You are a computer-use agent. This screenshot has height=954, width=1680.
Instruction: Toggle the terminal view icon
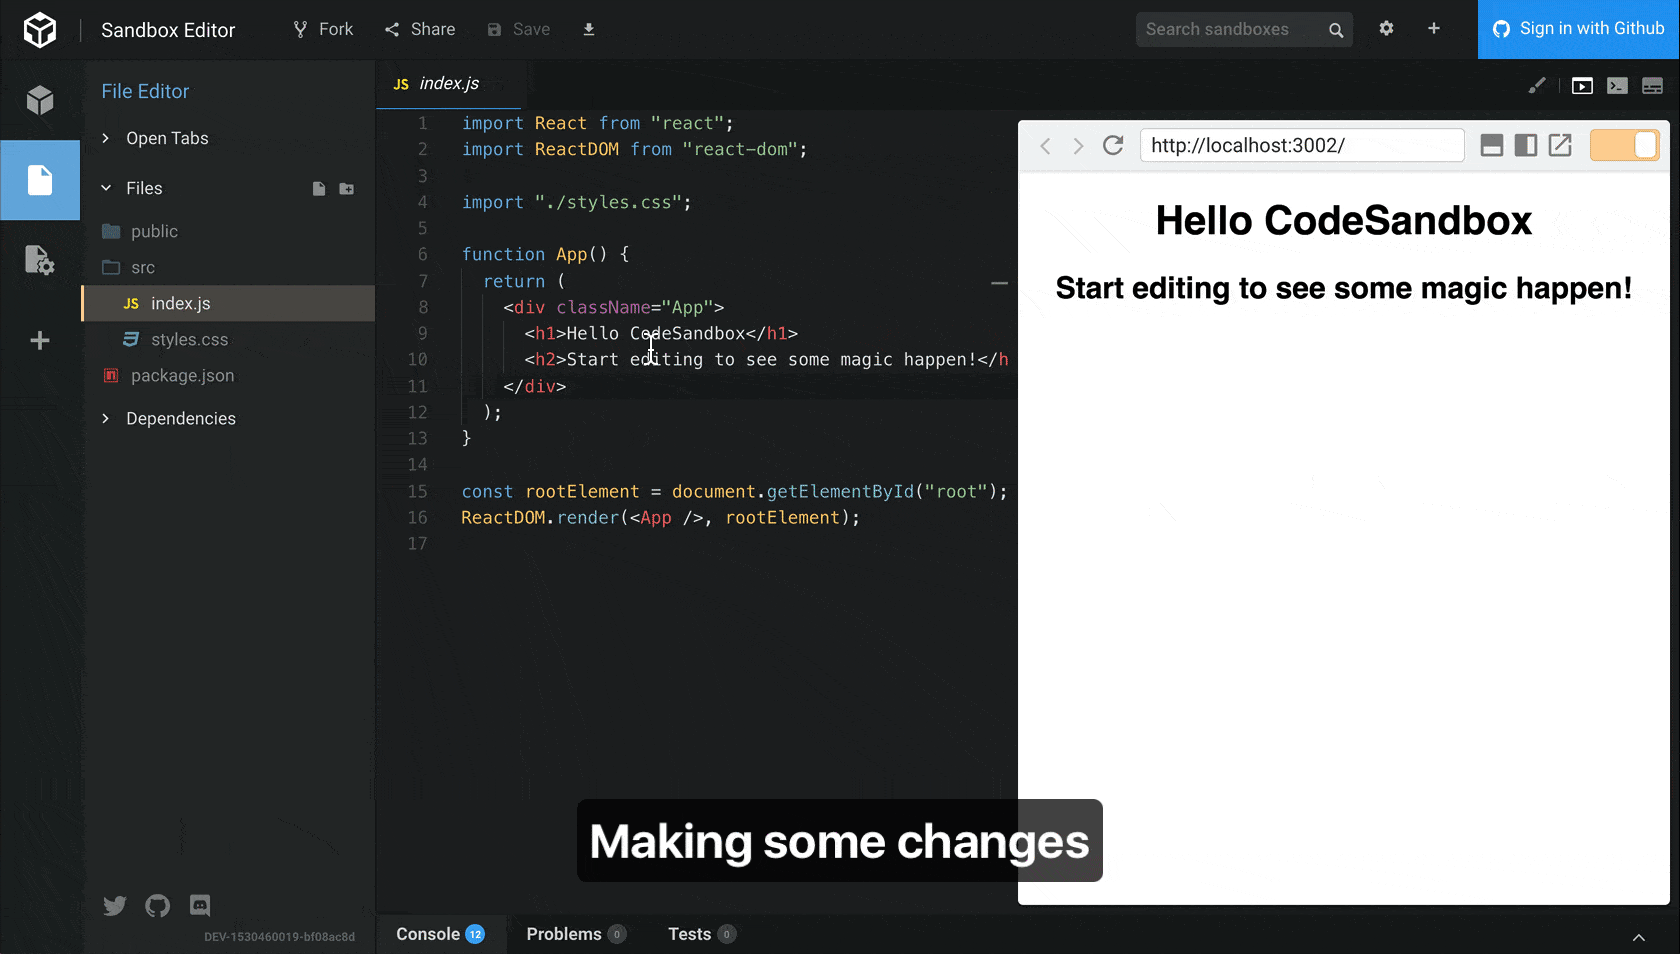[1617, 86]
